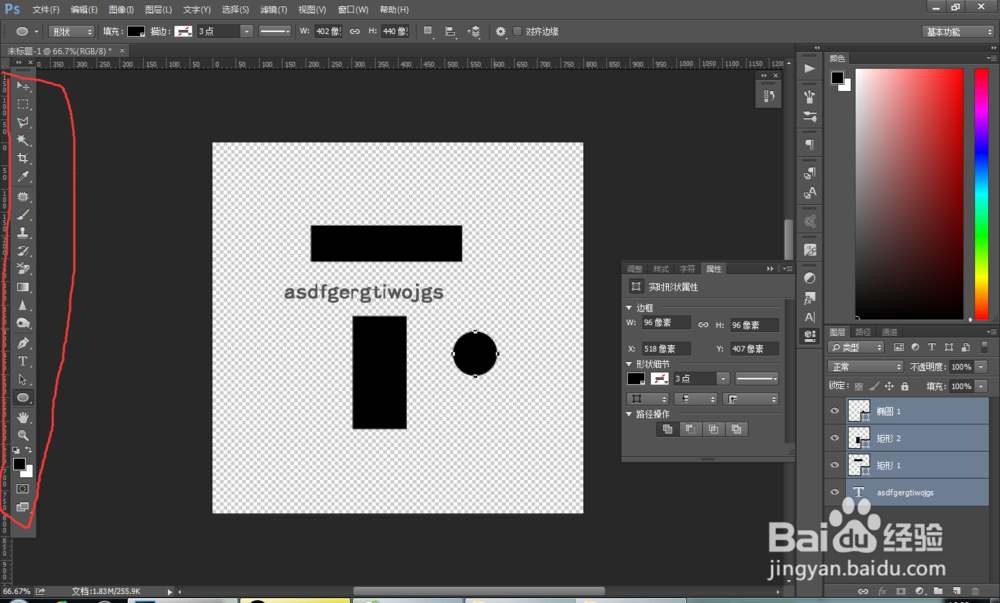Open the 形状 tool mode dropdown
Screen dimensions: 1000x603
[71, 31]
